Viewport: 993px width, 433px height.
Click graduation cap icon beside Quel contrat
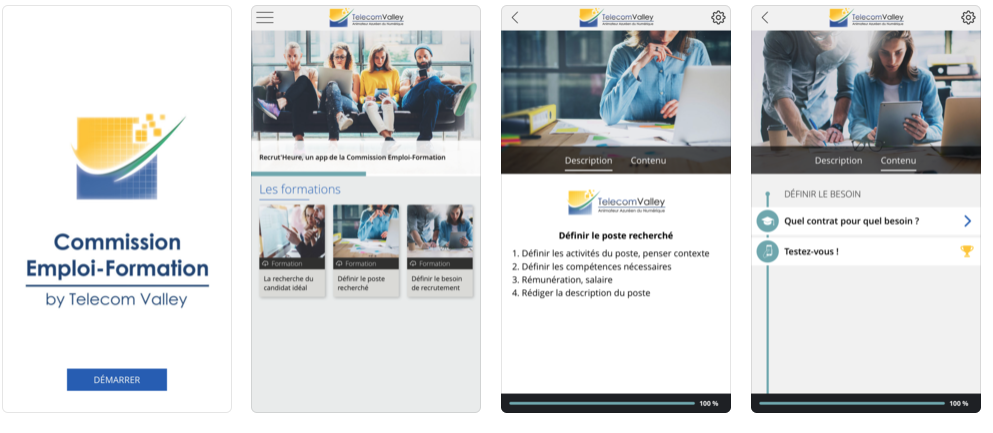[768, 222]
